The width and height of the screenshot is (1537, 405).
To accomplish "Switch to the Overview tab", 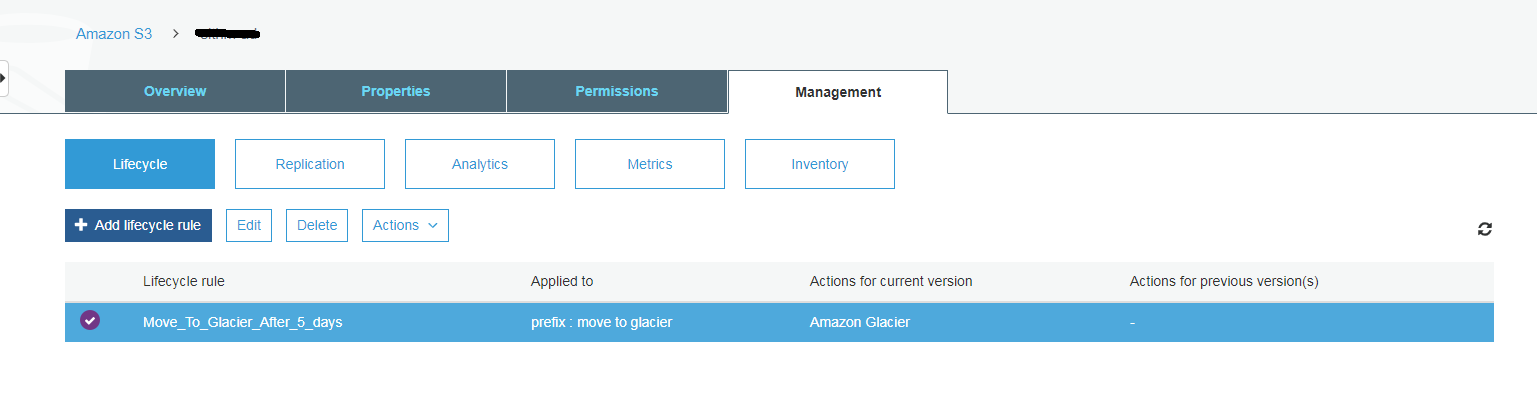I will [175, 91].
